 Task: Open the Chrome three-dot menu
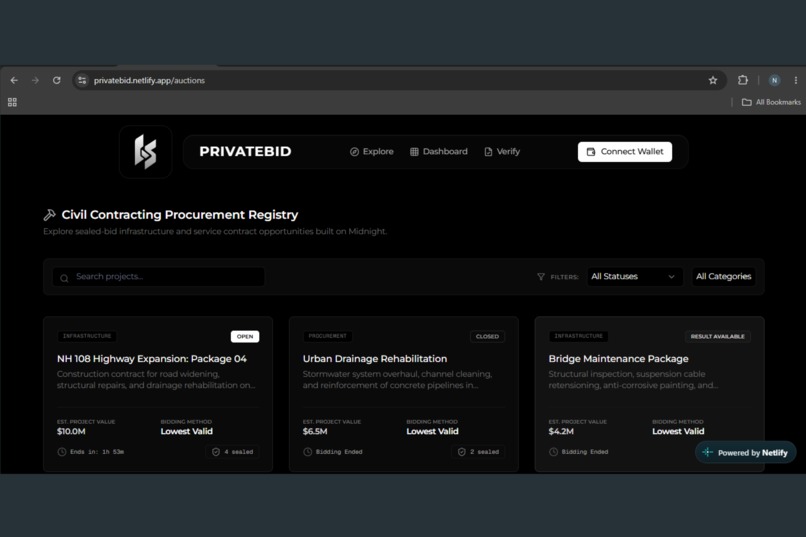[x=796, y=80]
